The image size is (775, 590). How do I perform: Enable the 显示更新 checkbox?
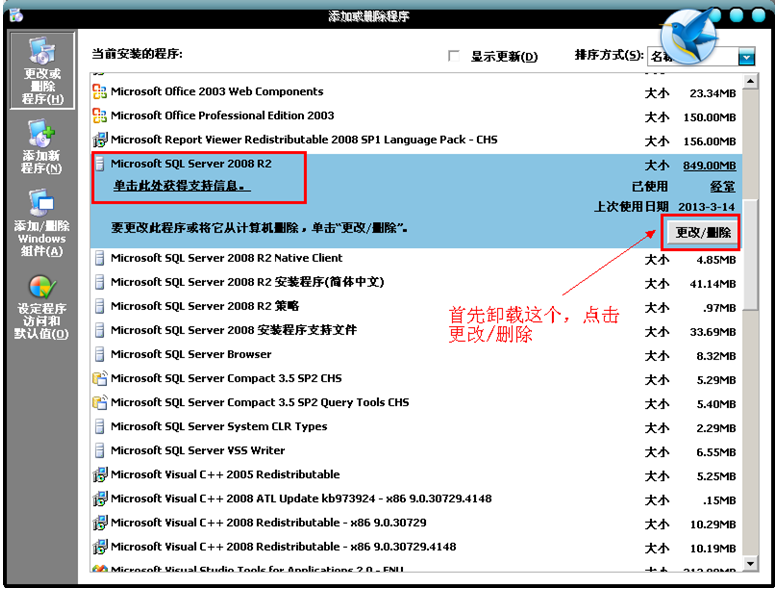pyautogui.click(x=453, y=56)
